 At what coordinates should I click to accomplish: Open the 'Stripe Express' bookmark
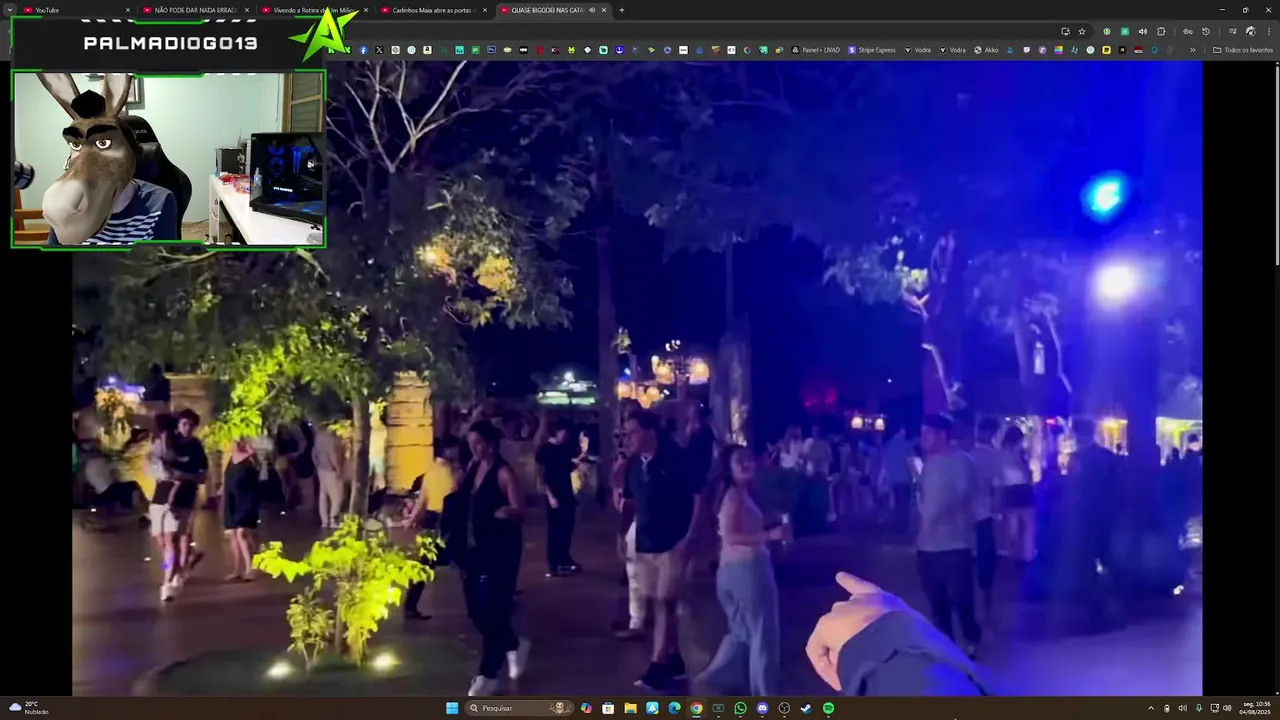pyautogui.click(x=872, y=50)
